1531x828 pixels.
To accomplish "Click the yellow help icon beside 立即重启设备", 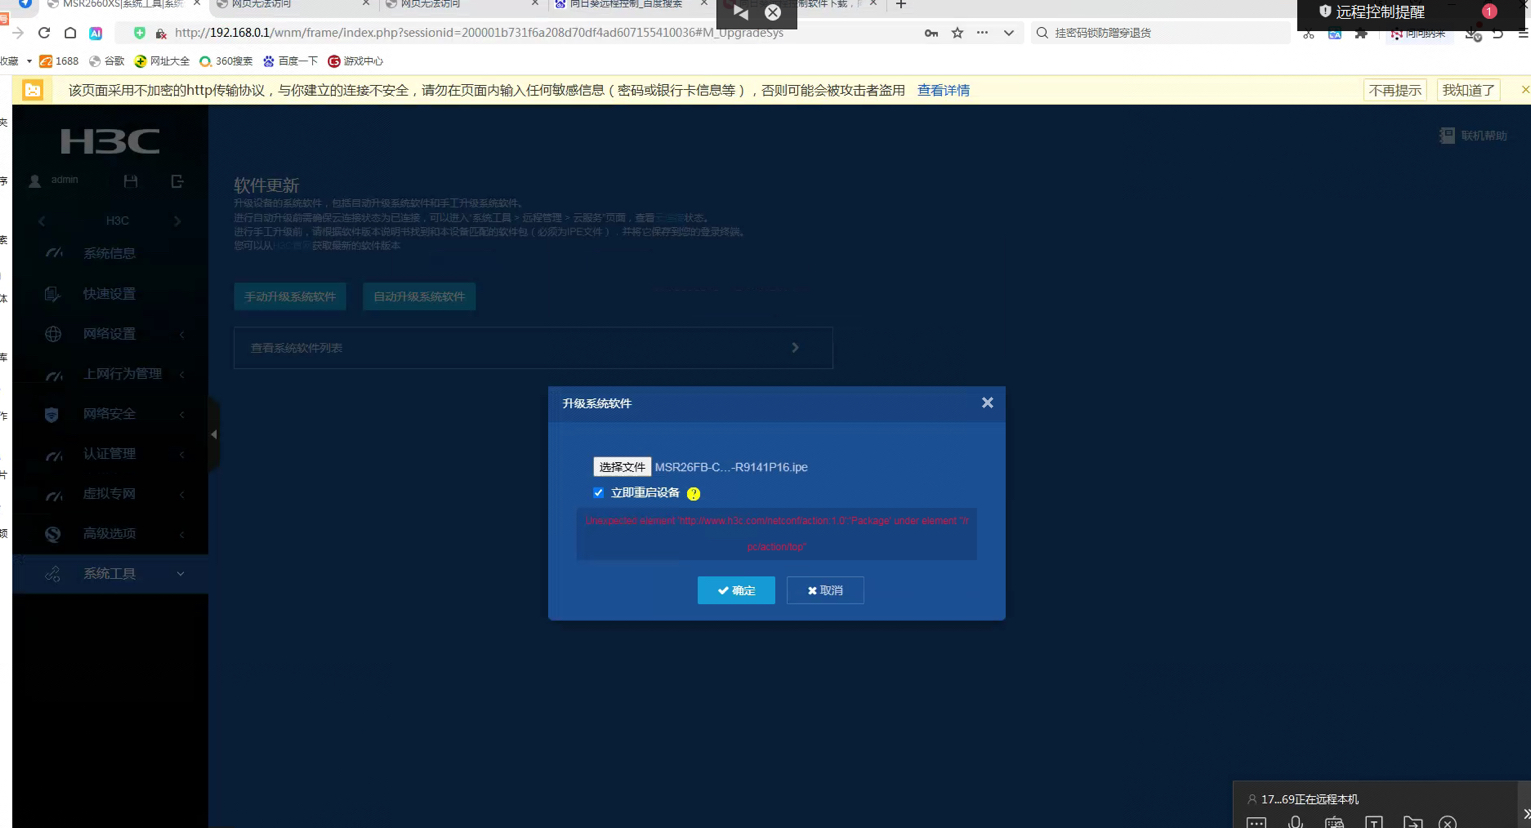I will tap(693, 493).
